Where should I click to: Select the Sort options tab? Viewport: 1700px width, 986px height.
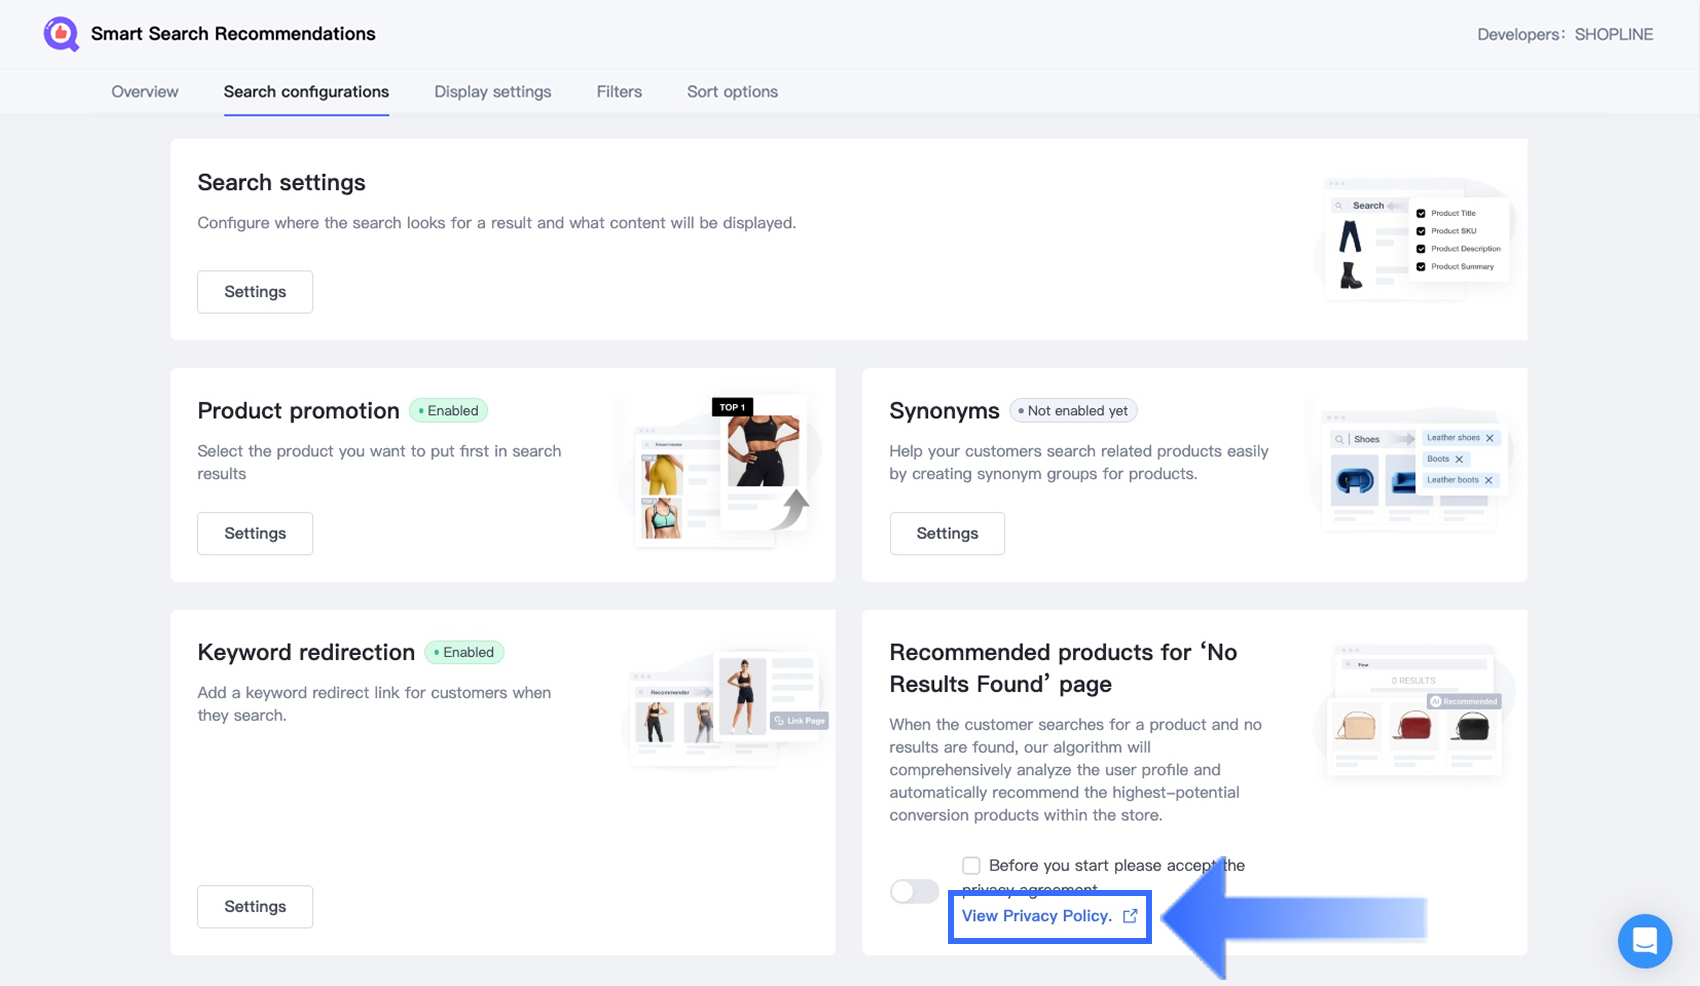[x=732, y=92]
